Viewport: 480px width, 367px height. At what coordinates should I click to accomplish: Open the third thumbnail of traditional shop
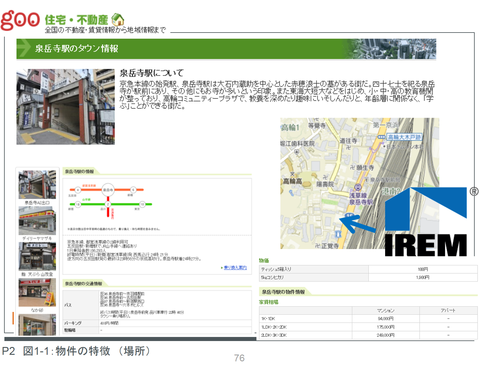(37, 256)
